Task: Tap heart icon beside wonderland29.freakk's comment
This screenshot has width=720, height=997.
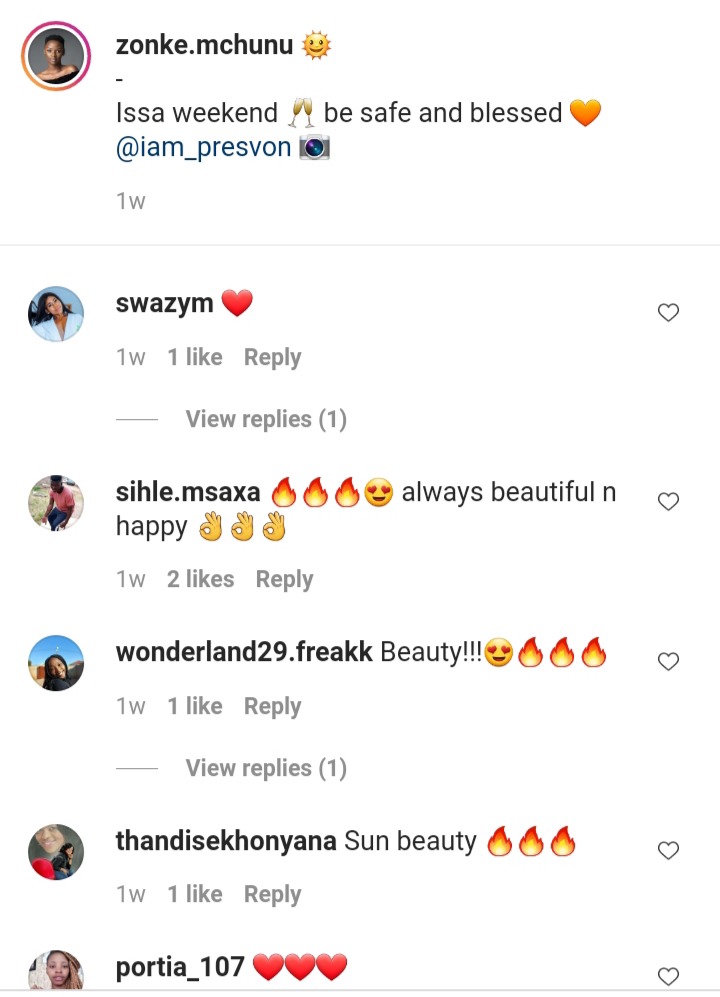Action: (x=668, y=661)
